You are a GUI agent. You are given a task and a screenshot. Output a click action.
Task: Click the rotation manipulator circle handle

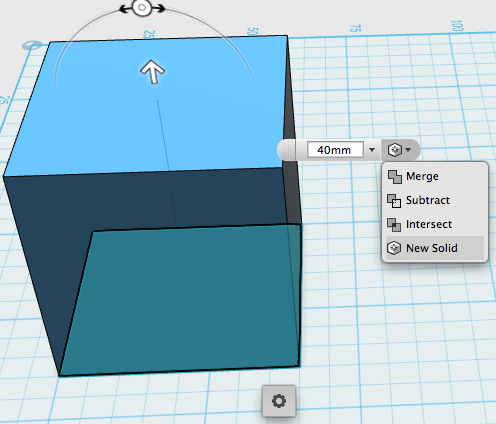click(142, 8)
